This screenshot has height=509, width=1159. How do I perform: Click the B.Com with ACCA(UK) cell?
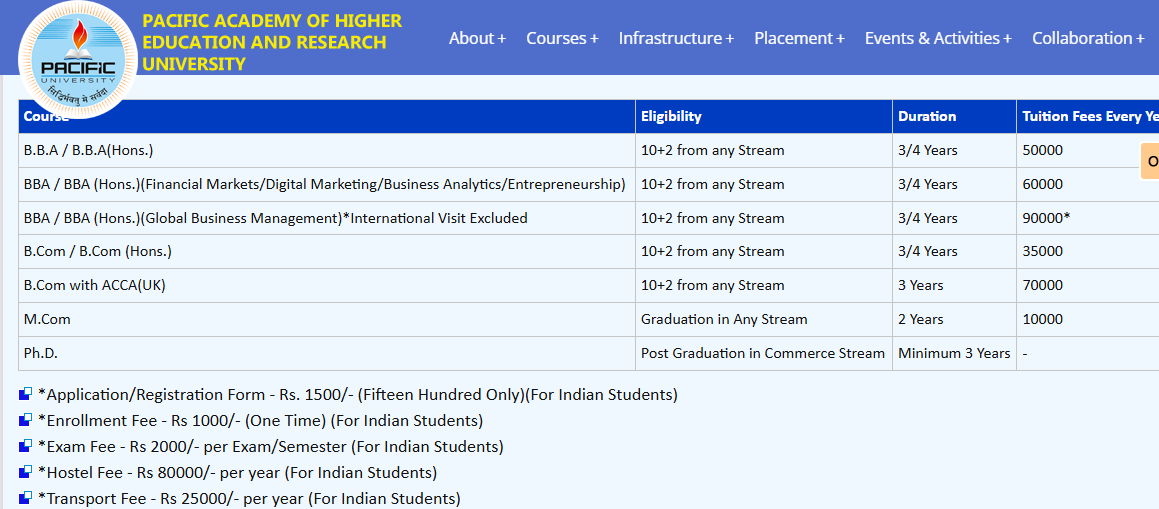tap(327, 285)
